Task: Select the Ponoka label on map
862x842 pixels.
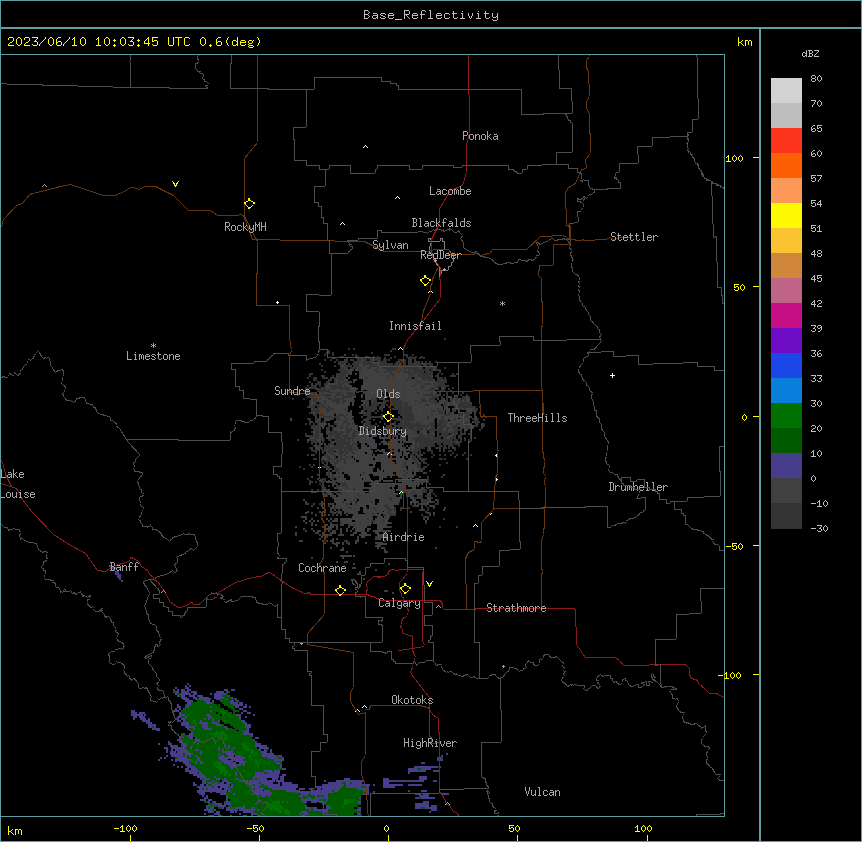Action: click(x=480, y=136)
